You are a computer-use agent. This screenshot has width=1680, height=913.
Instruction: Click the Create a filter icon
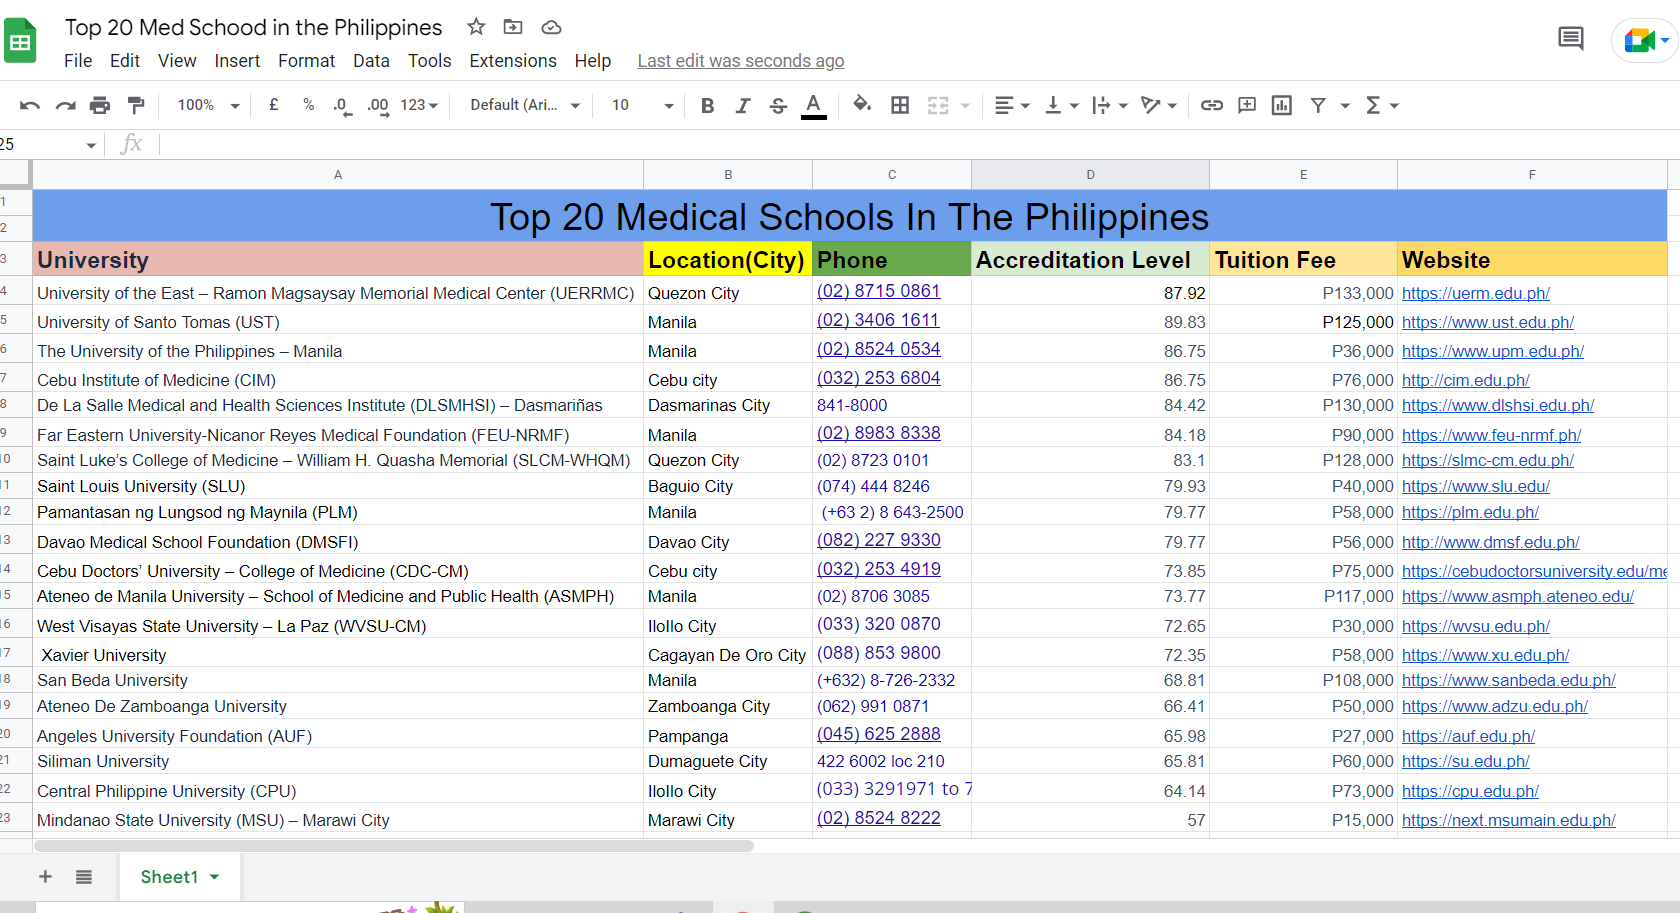1318,105
